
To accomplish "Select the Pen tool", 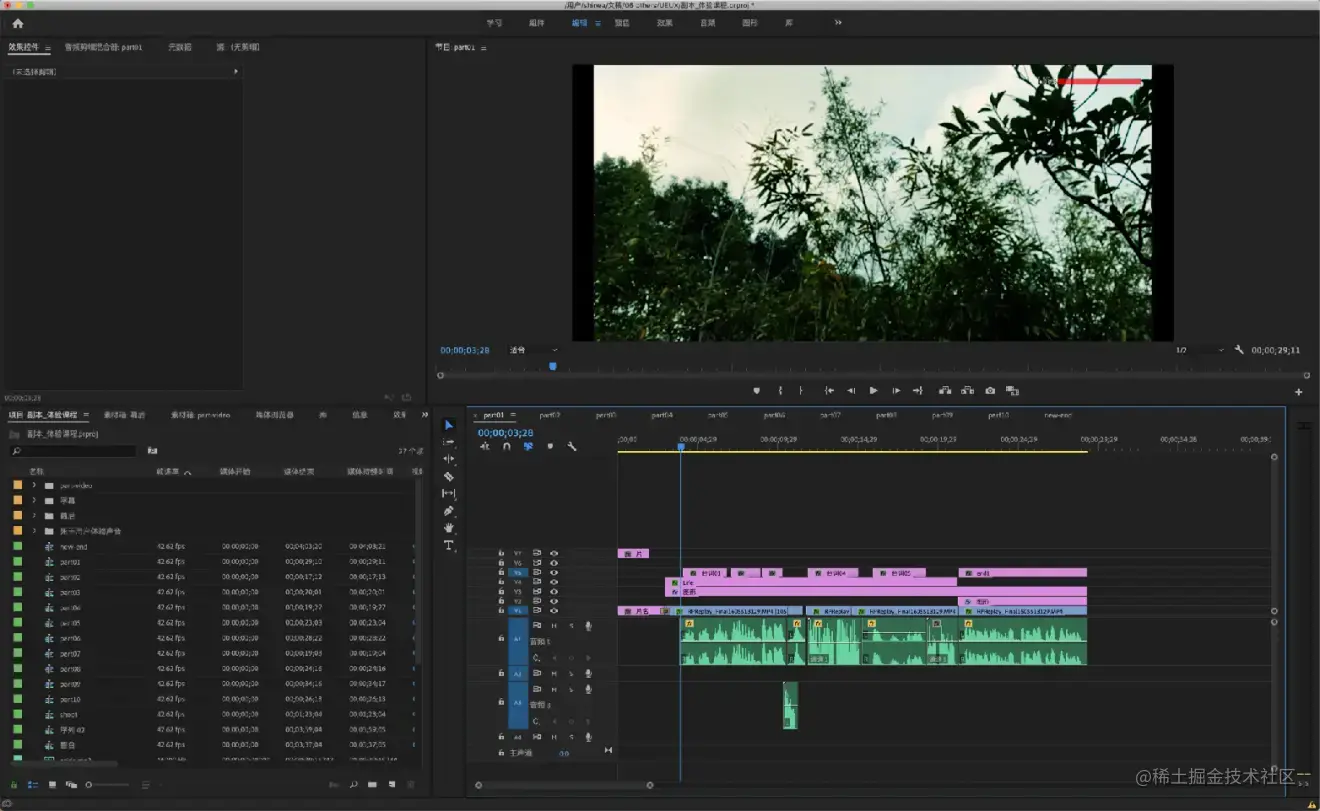I will point(449,511).
